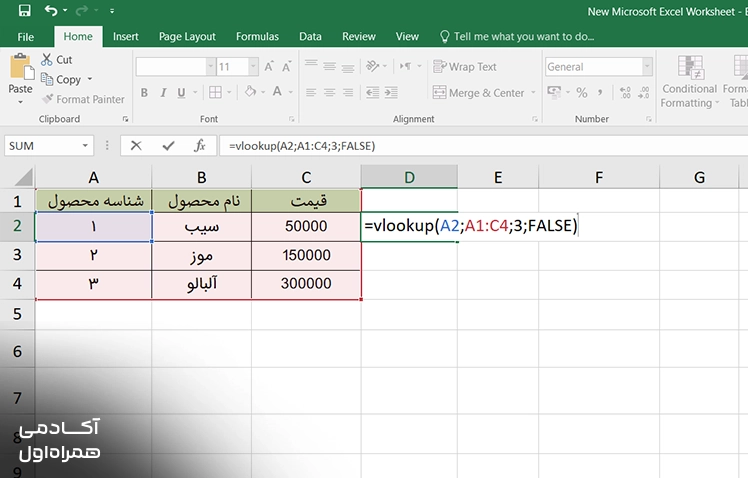Click Format Painter
748x478 pixels.
[83, 99]
